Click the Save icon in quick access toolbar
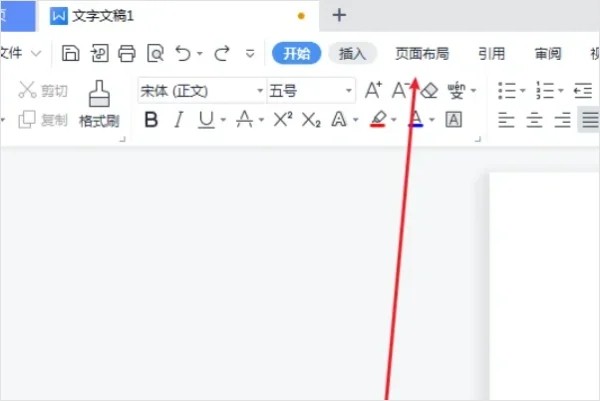Viewport: 600px width, 401px height. click(x=70, y=53)
